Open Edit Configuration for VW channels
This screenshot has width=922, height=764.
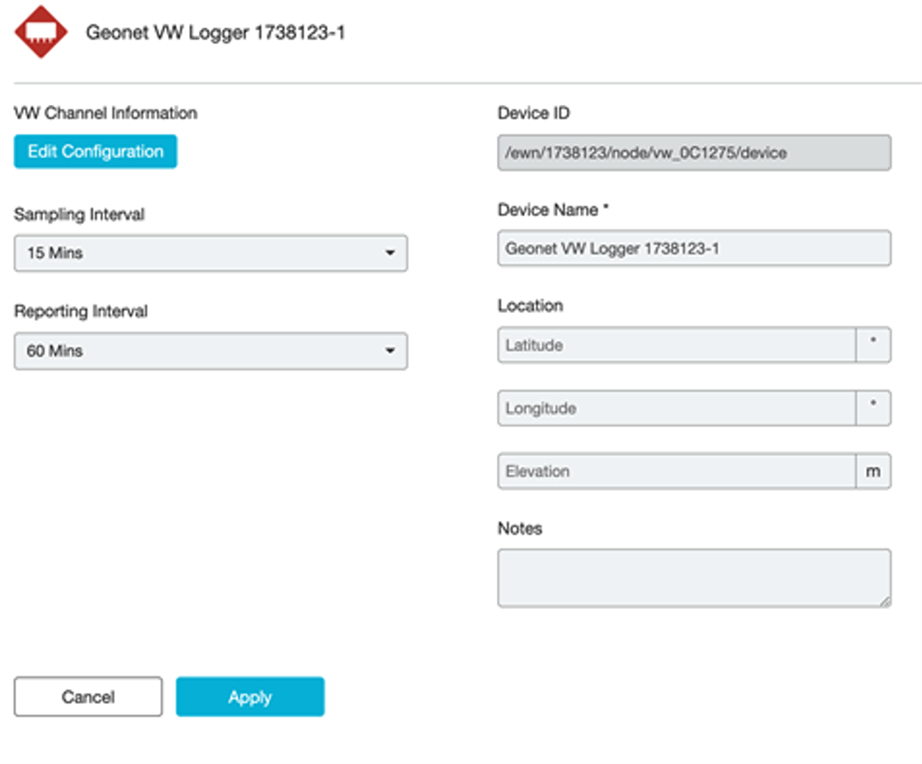point(95,152)
